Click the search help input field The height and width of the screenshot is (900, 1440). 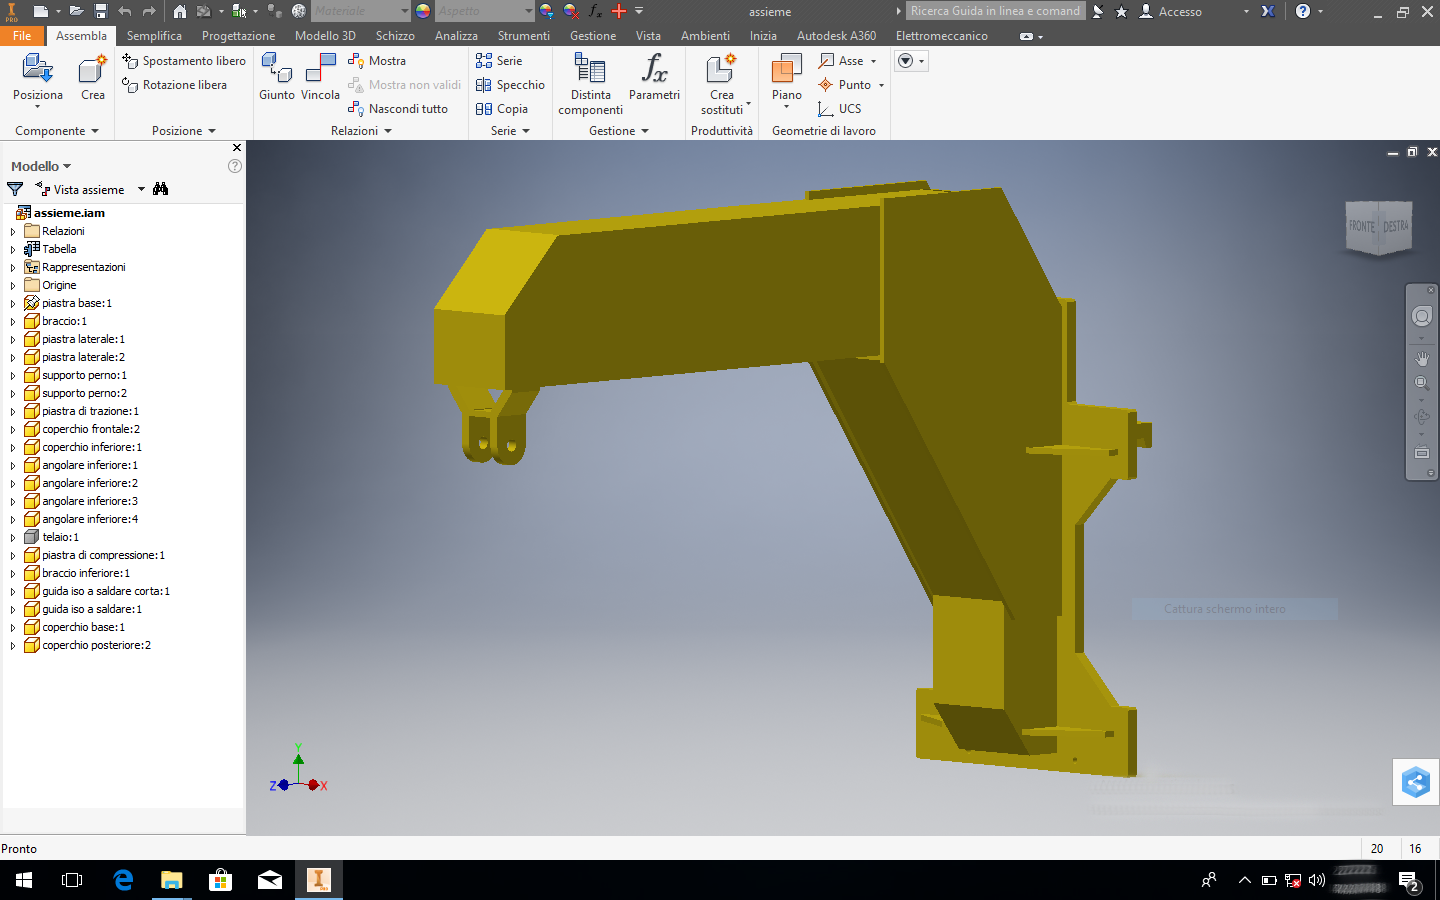(x=996, y=11)
